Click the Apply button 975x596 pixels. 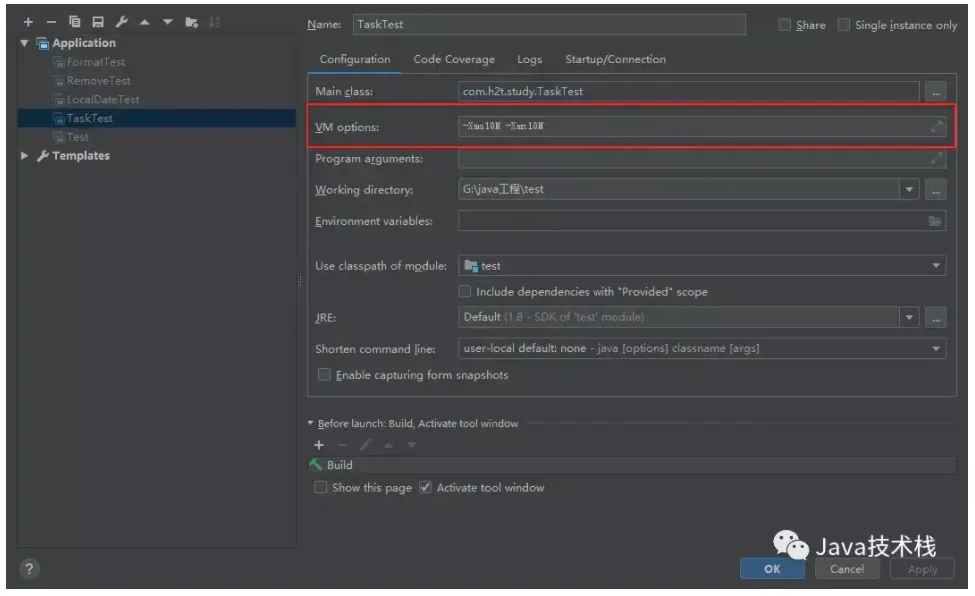(x=922, y=569)
